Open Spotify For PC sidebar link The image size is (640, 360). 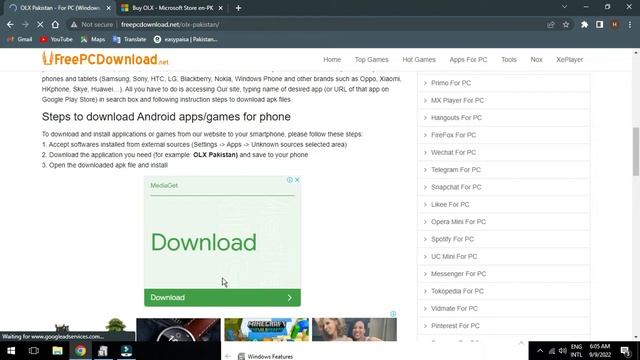coord(452,239)
